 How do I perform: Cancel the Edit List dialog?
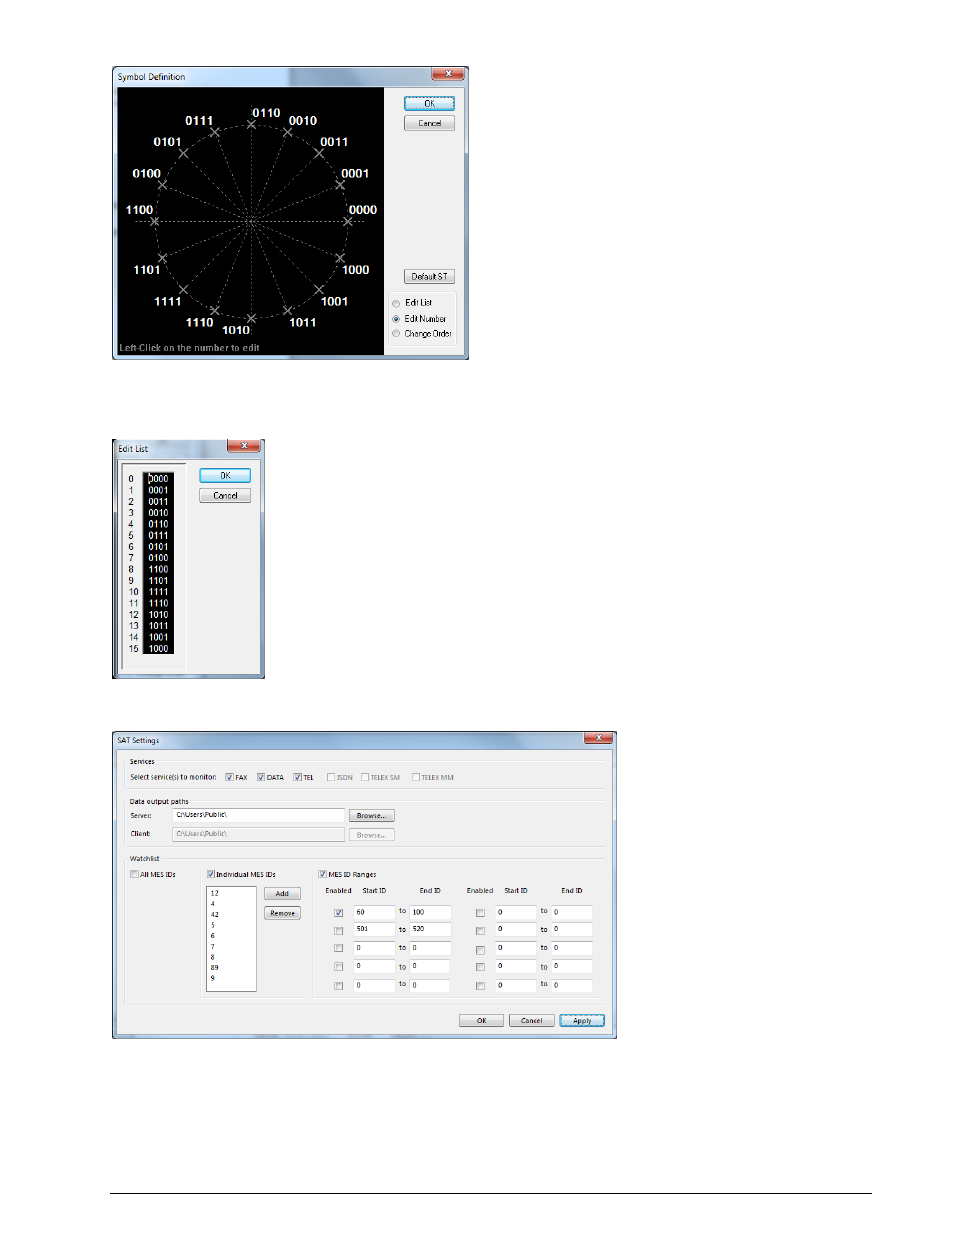point(225,496)
